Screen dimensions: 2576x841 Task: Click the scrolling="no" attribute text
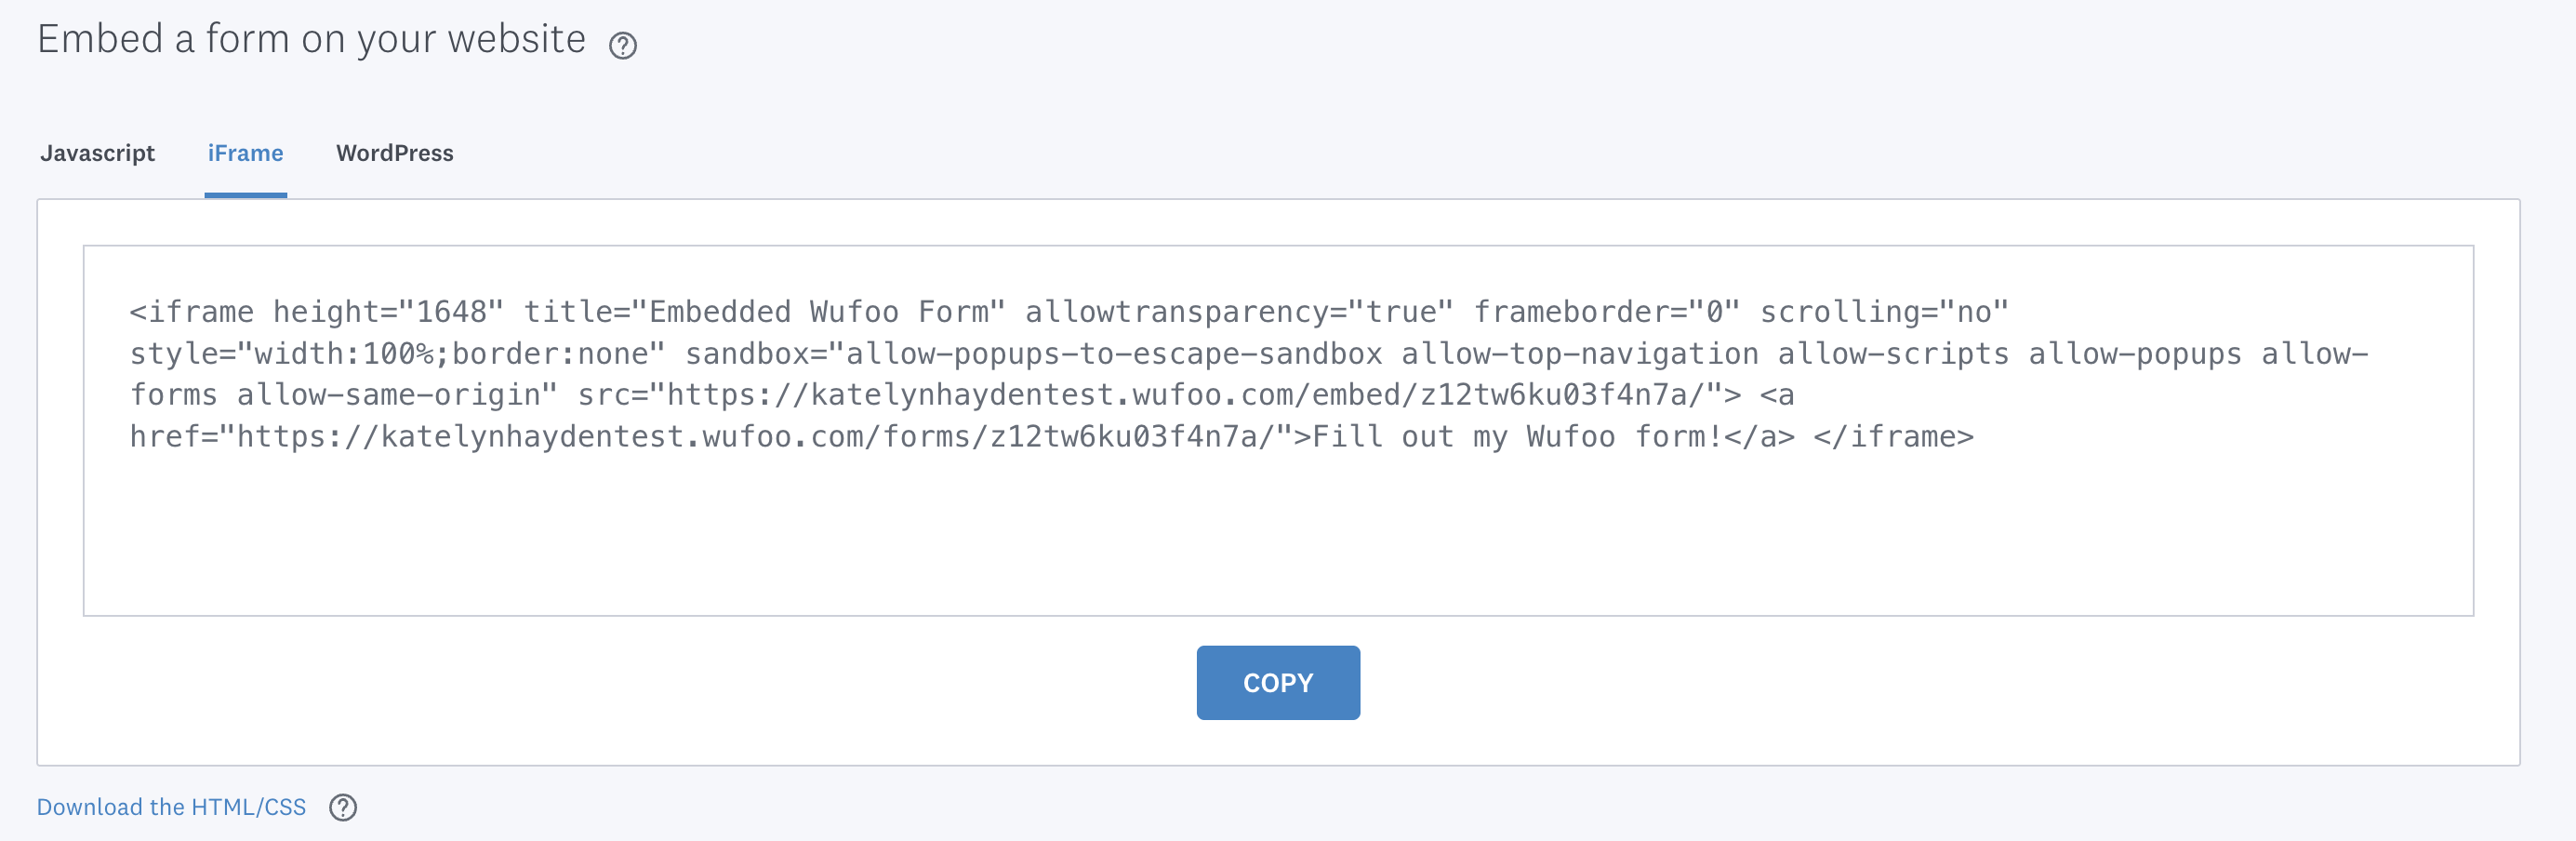(1884, 312)
